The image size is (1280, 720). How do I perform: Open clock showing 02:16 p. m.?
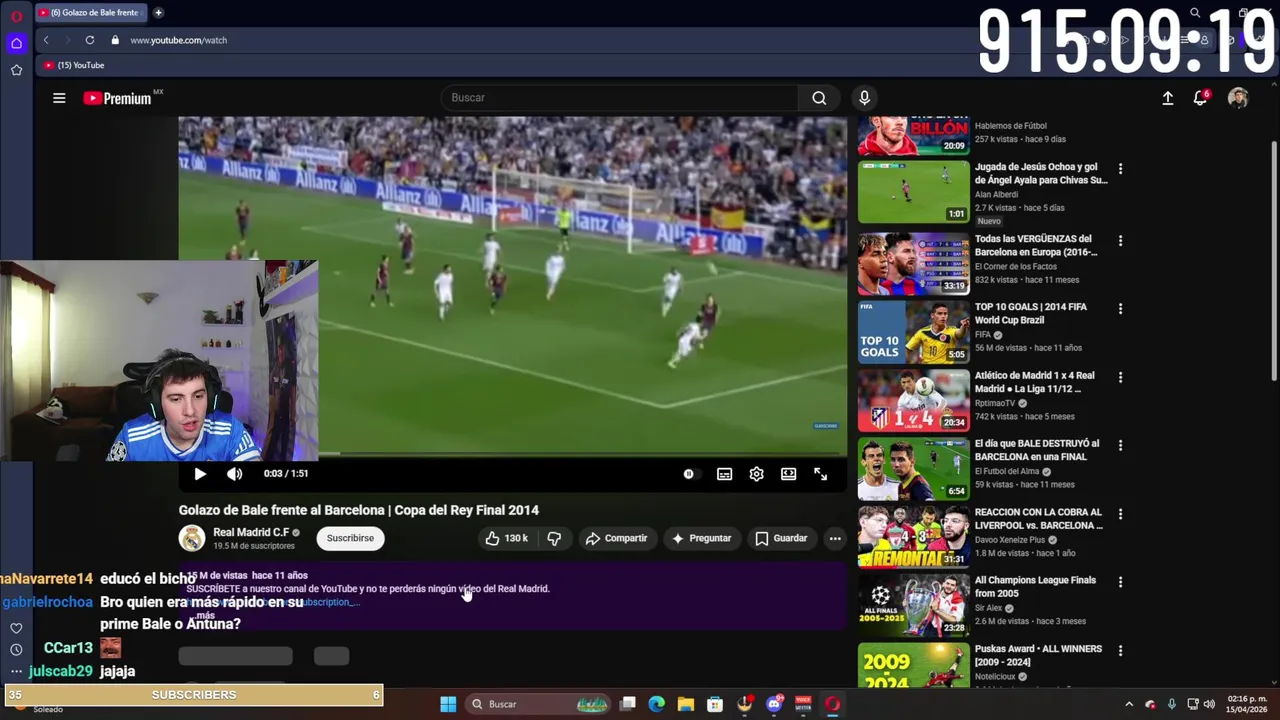coord(1247,704)
